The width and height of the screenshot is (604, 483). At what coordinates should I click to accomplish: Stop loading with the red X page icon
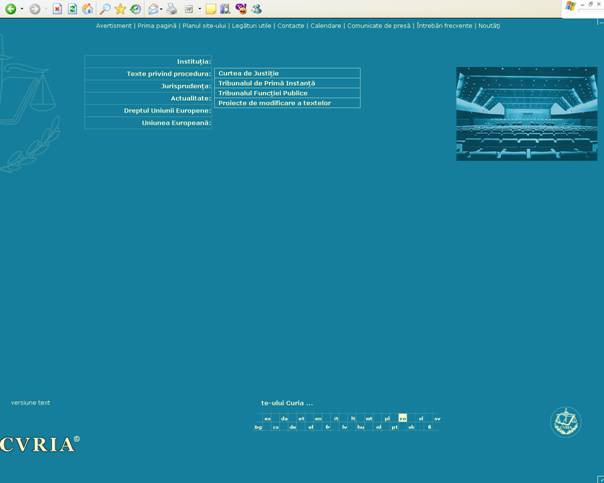(57, 9)
